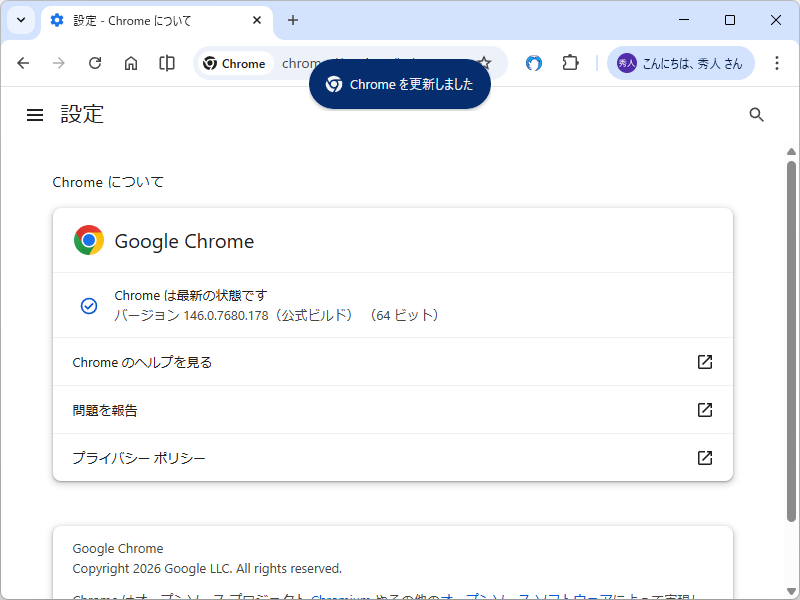Open the side panel book icon
The width and height of the screenshot is (800, 600).
166,62
